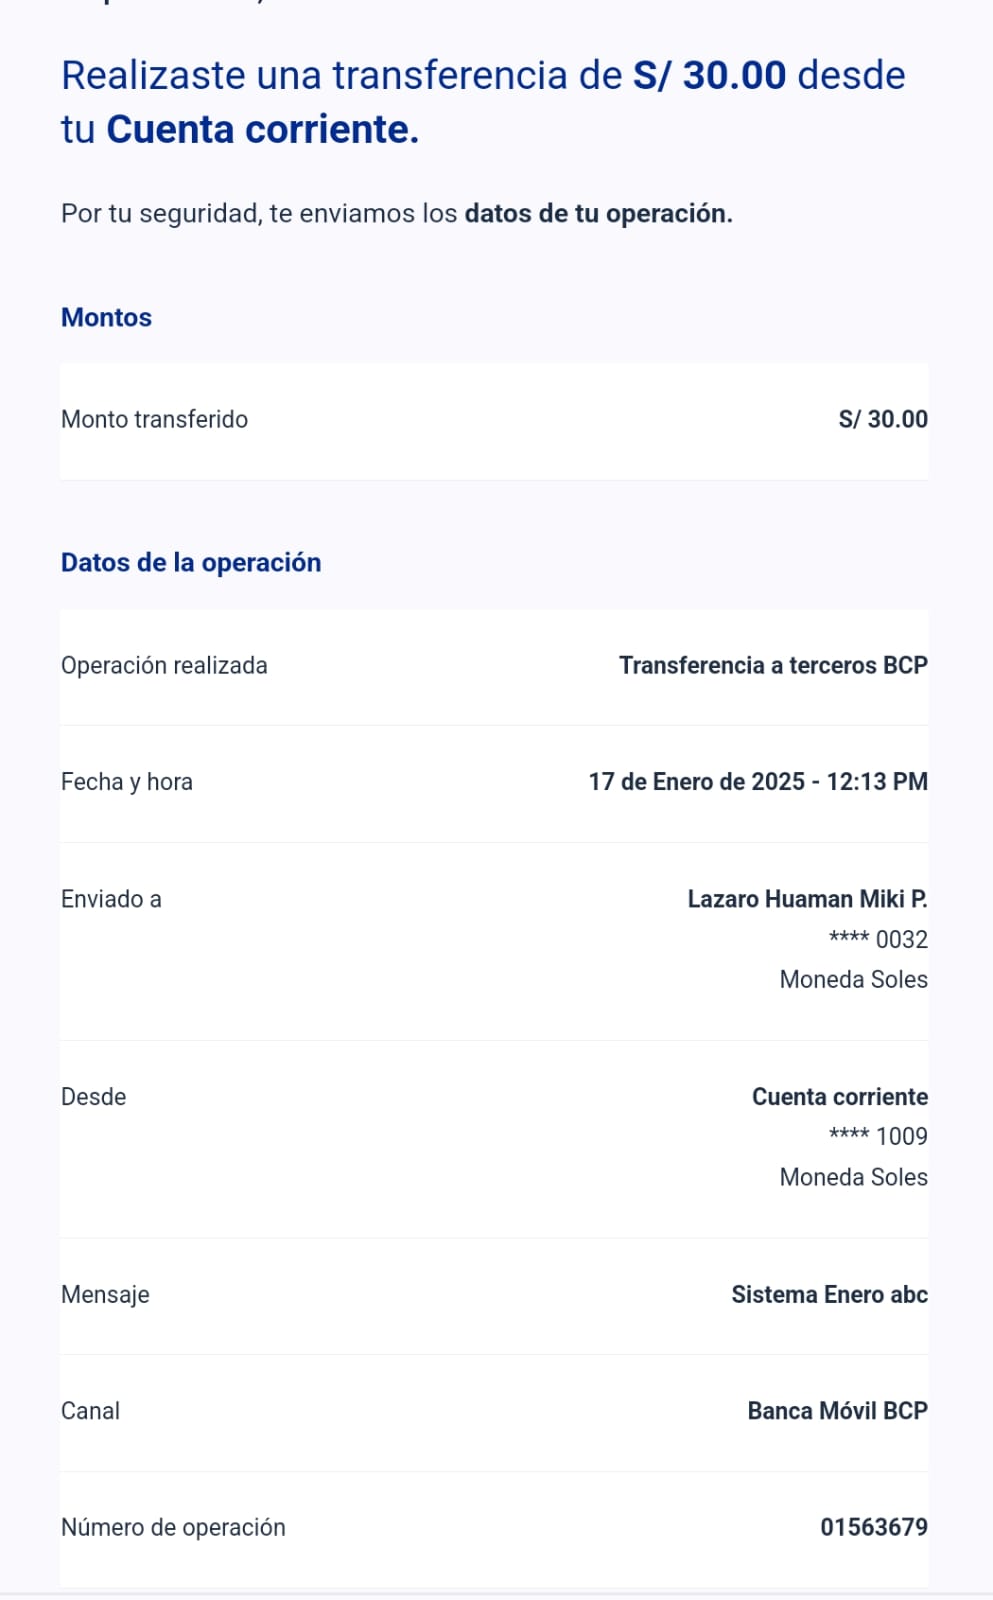Click the Fecha y hora label
The image size is (993, 1600).
tap(127, 782)
